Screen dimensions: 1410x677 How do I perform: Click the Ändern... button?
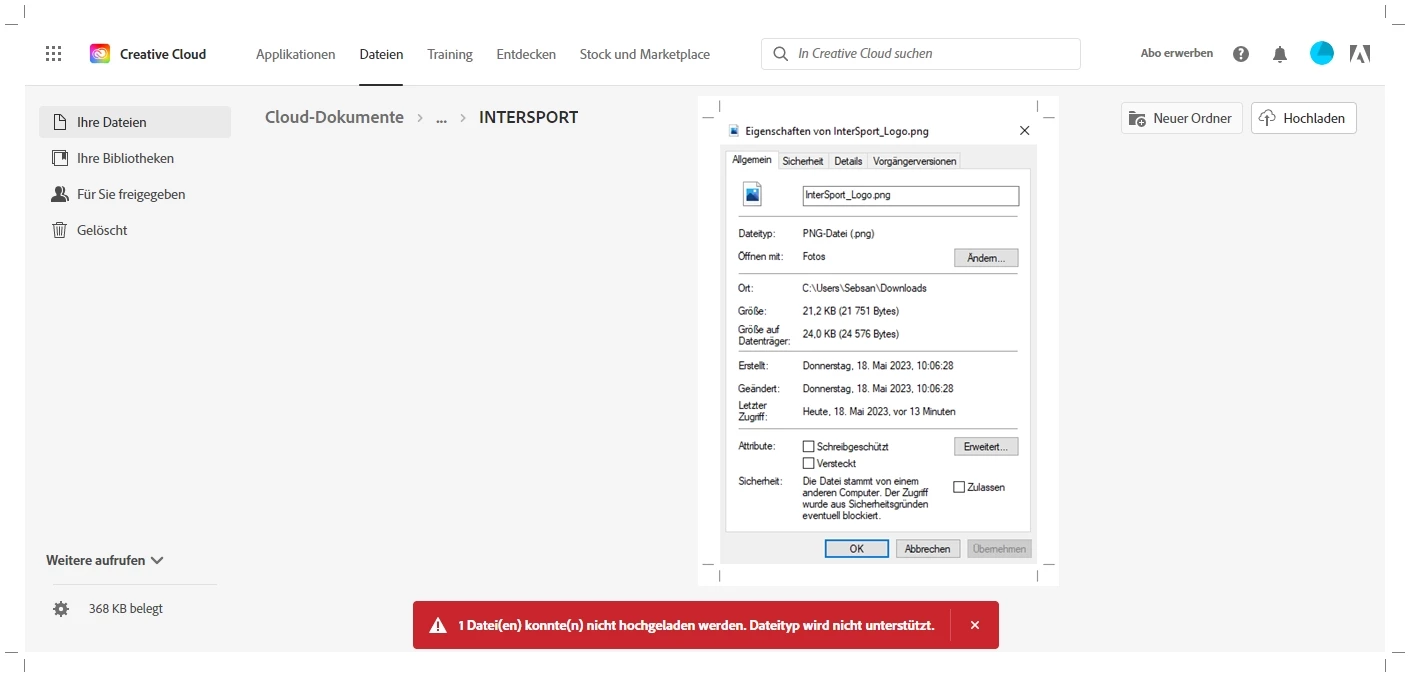pyautogui.click(x=986, y=258)
